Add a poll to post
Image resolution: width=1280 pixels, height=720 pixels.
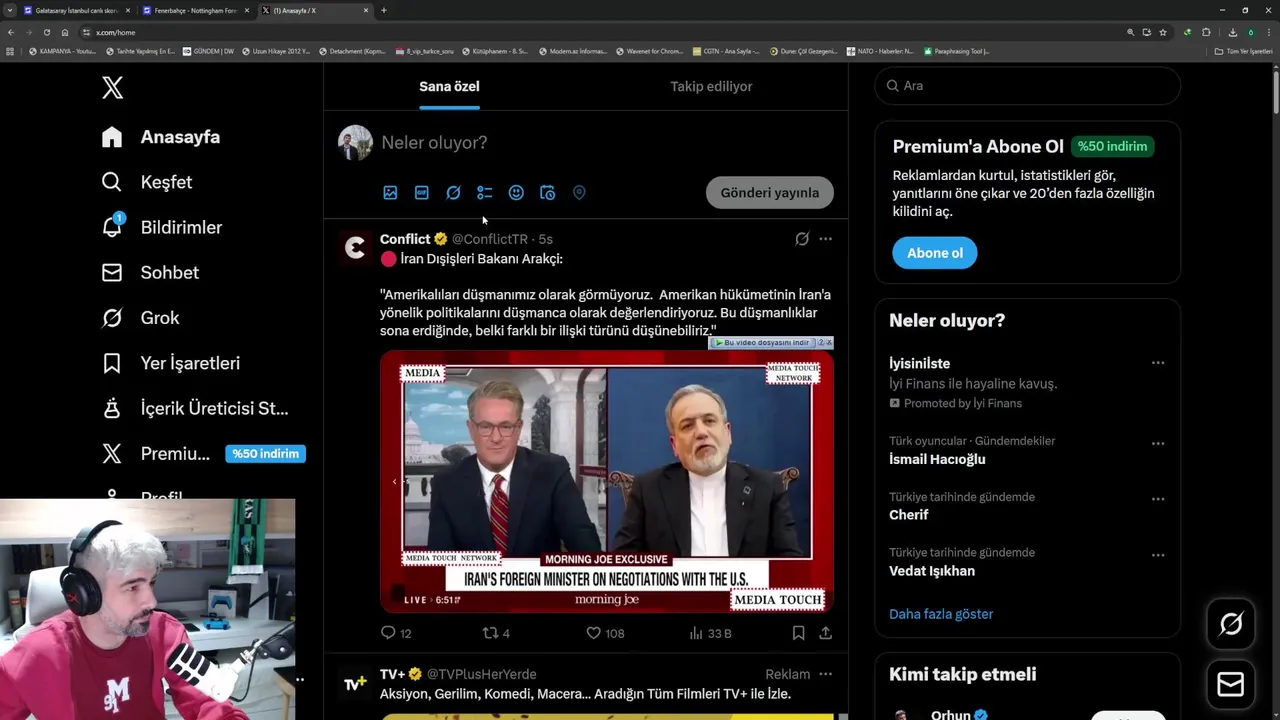[485, 193]
